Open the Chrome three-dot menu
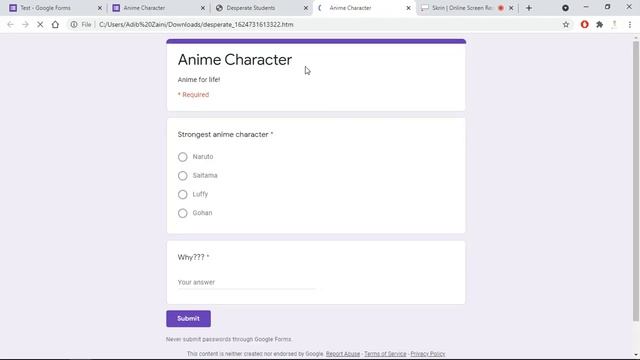Viewport: 640px width, 360px height. (x=630, y=24)
